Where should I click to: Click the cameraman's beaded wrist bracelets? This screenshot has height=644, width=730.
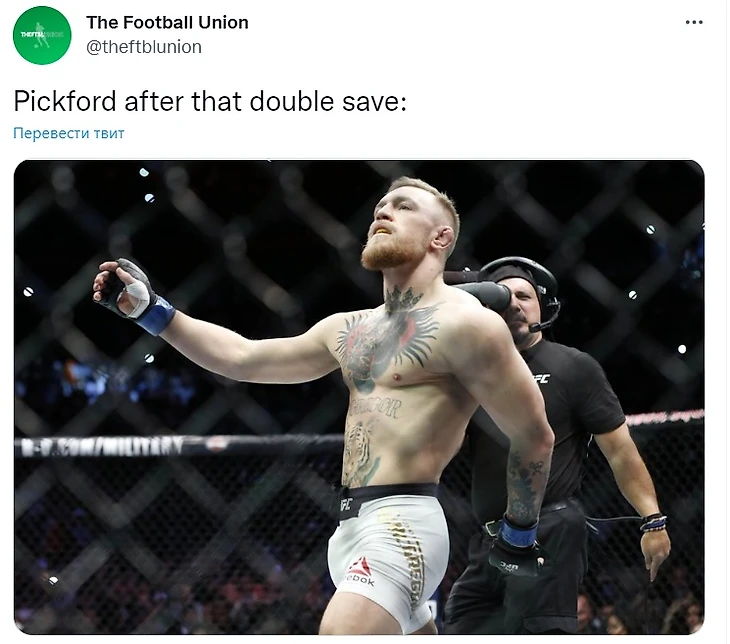pyautogui.click(x=653, y=523)
